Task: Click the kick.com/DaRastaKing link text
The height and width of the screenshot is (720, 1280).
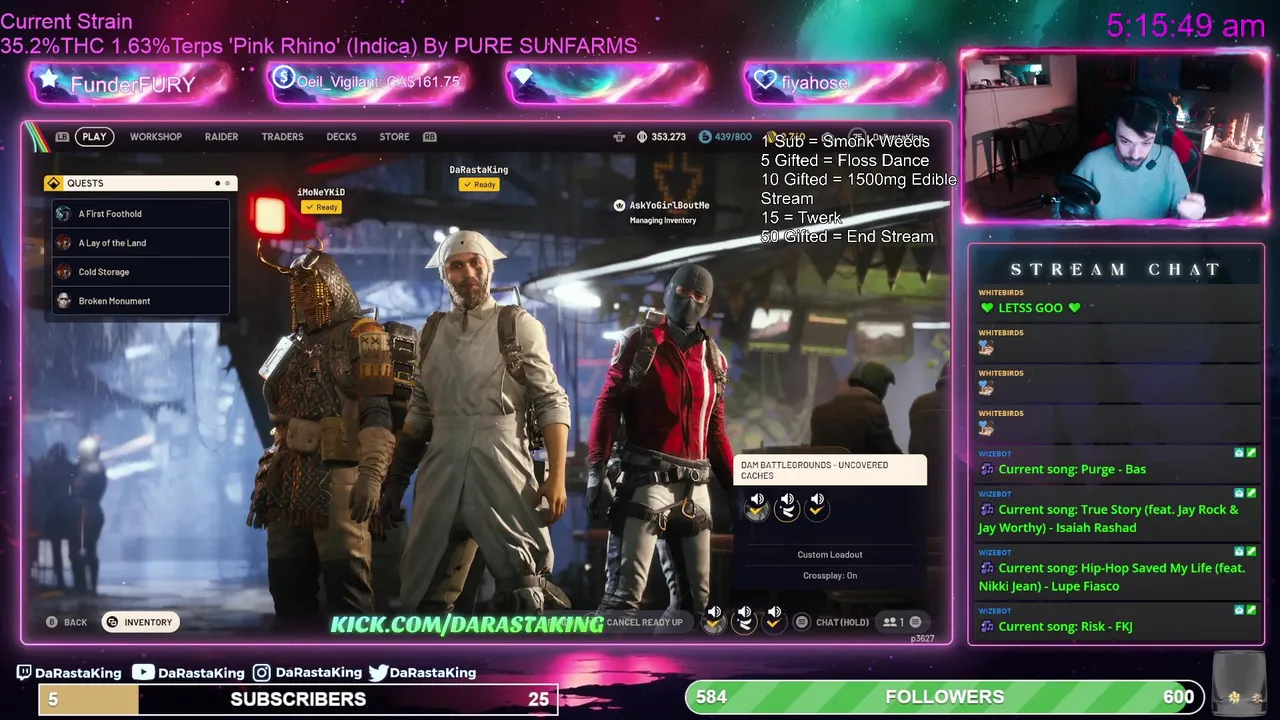Action: coord(466,624)
